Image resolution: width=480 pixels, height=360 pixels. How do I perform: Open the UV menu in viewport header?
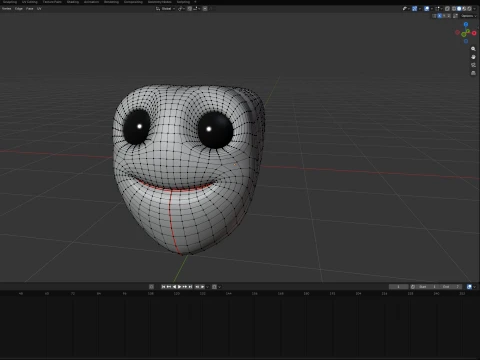[x=39, y=9]
